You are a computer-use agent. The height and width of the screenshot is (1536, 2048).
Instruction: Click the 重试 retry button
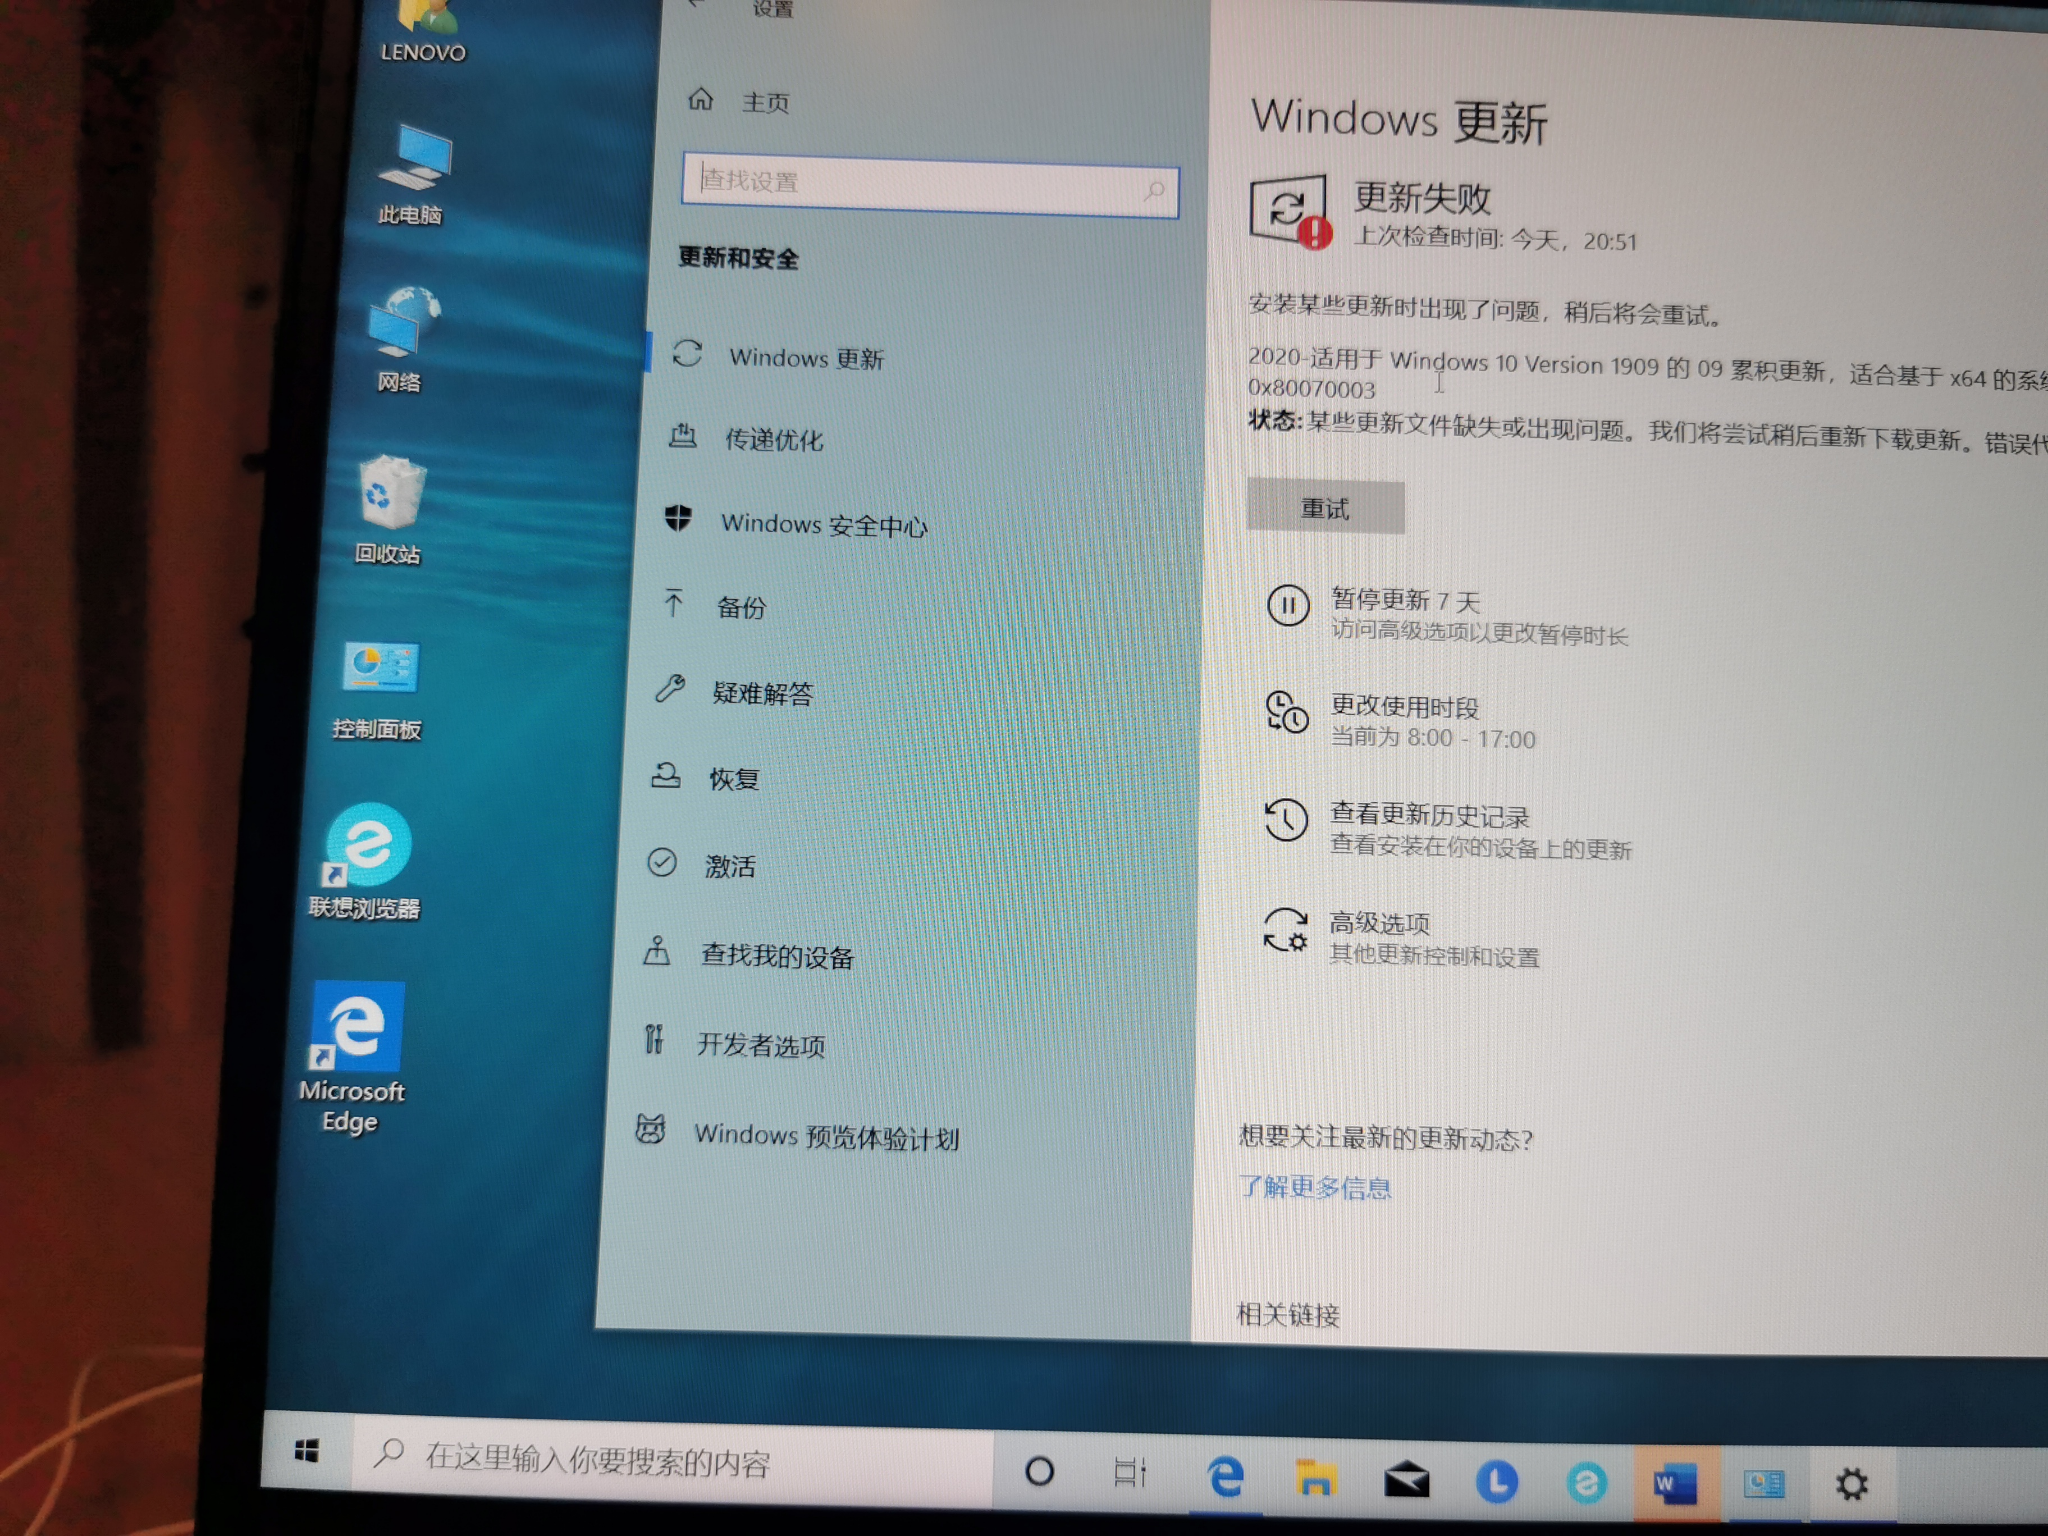click(x=1325, y=508)
